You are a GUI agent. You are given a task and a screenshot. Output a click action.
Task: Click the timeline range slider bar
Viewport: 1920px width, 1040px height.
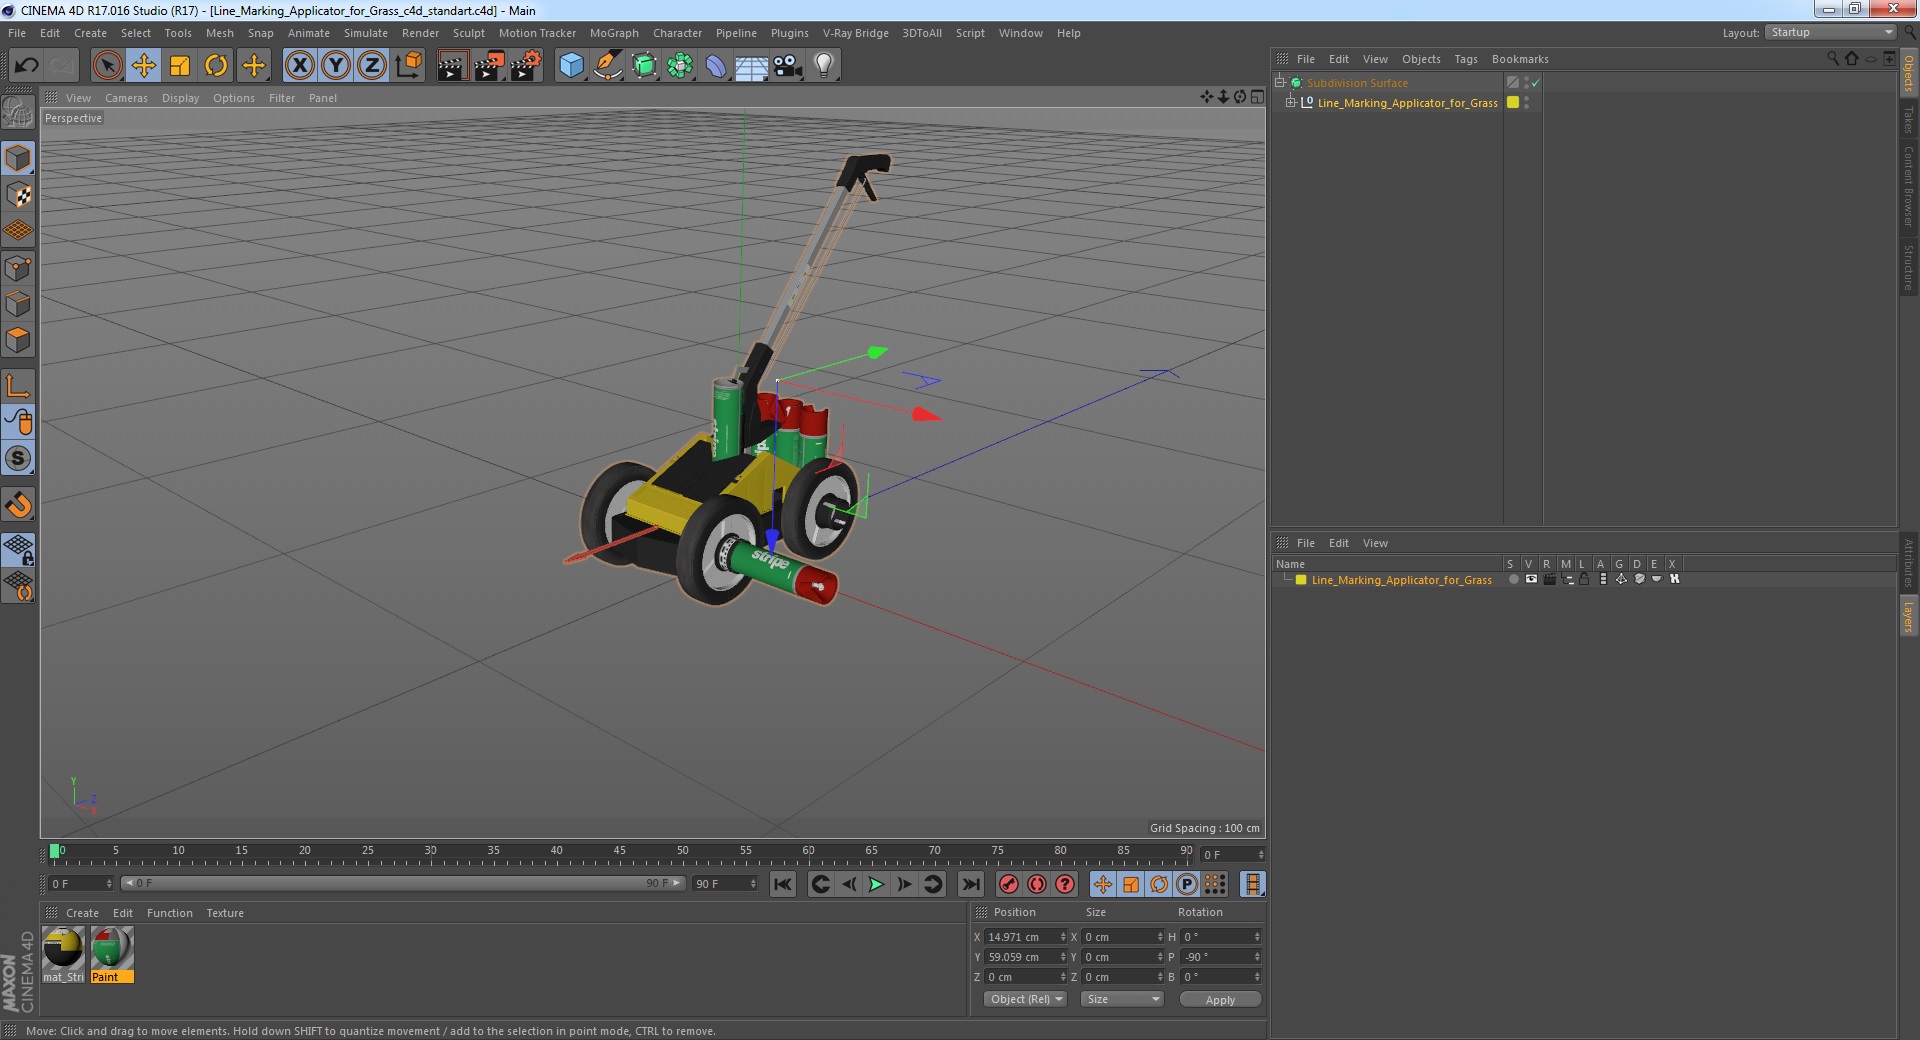(x=403, y=883)
